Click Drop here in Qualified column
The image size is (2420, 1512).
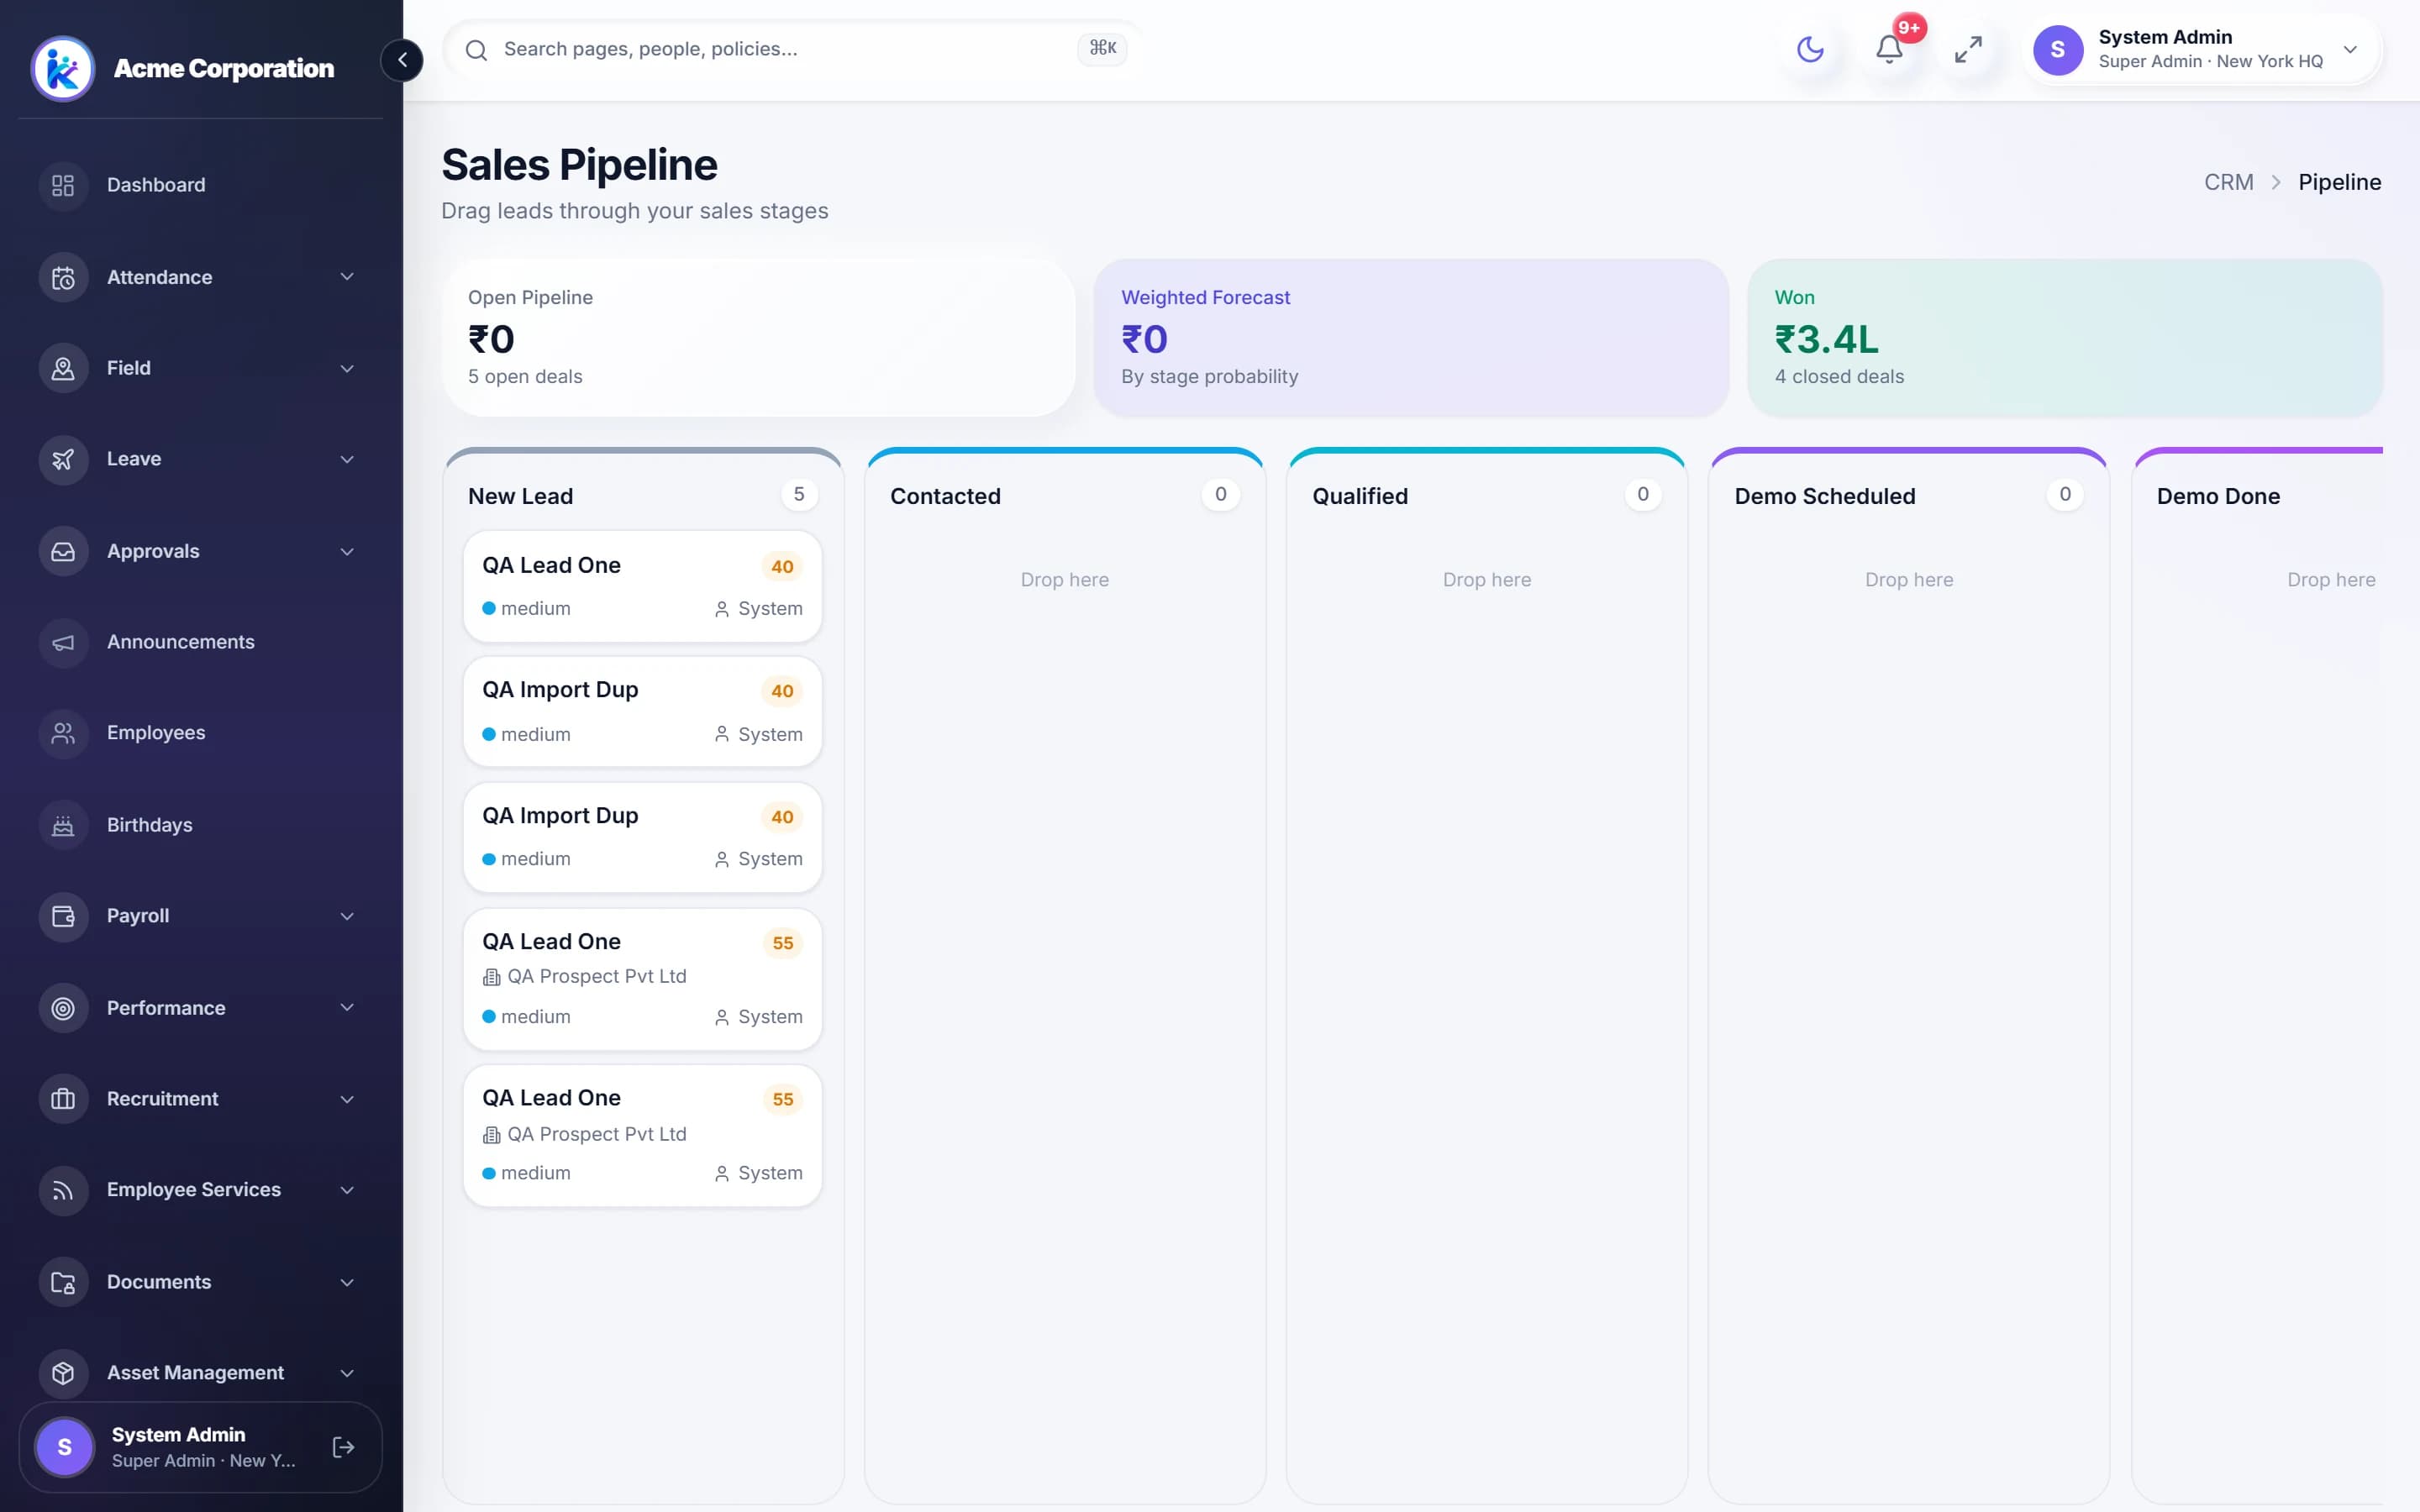coord(1486,580)
